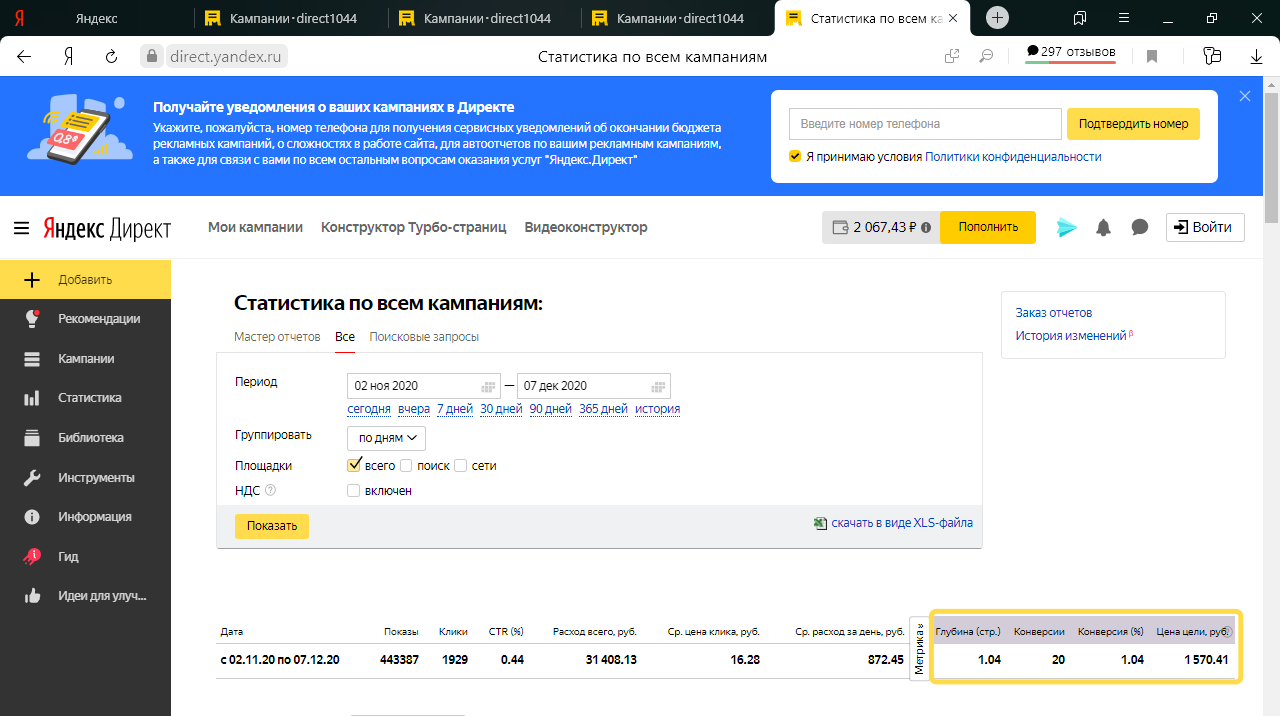Open the 'по дням' grouping dropdown
The height and width of the screenshot is (716, 1280).
coord(386,438)
